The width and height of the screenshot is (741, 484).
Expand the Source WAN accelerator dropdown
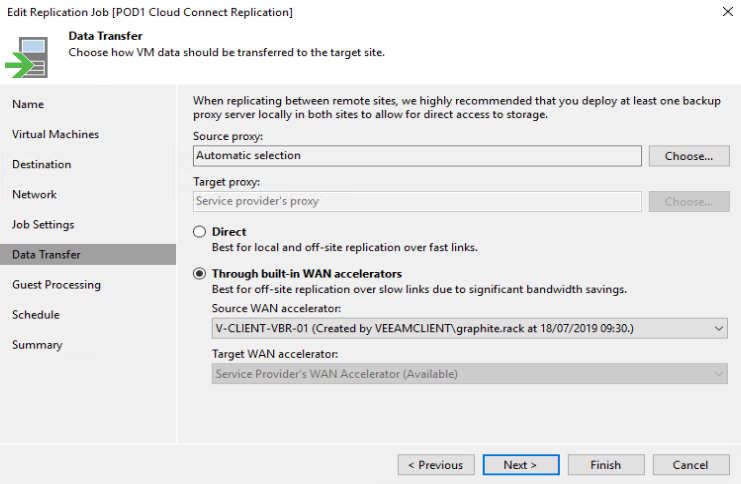tap(720, 328)
